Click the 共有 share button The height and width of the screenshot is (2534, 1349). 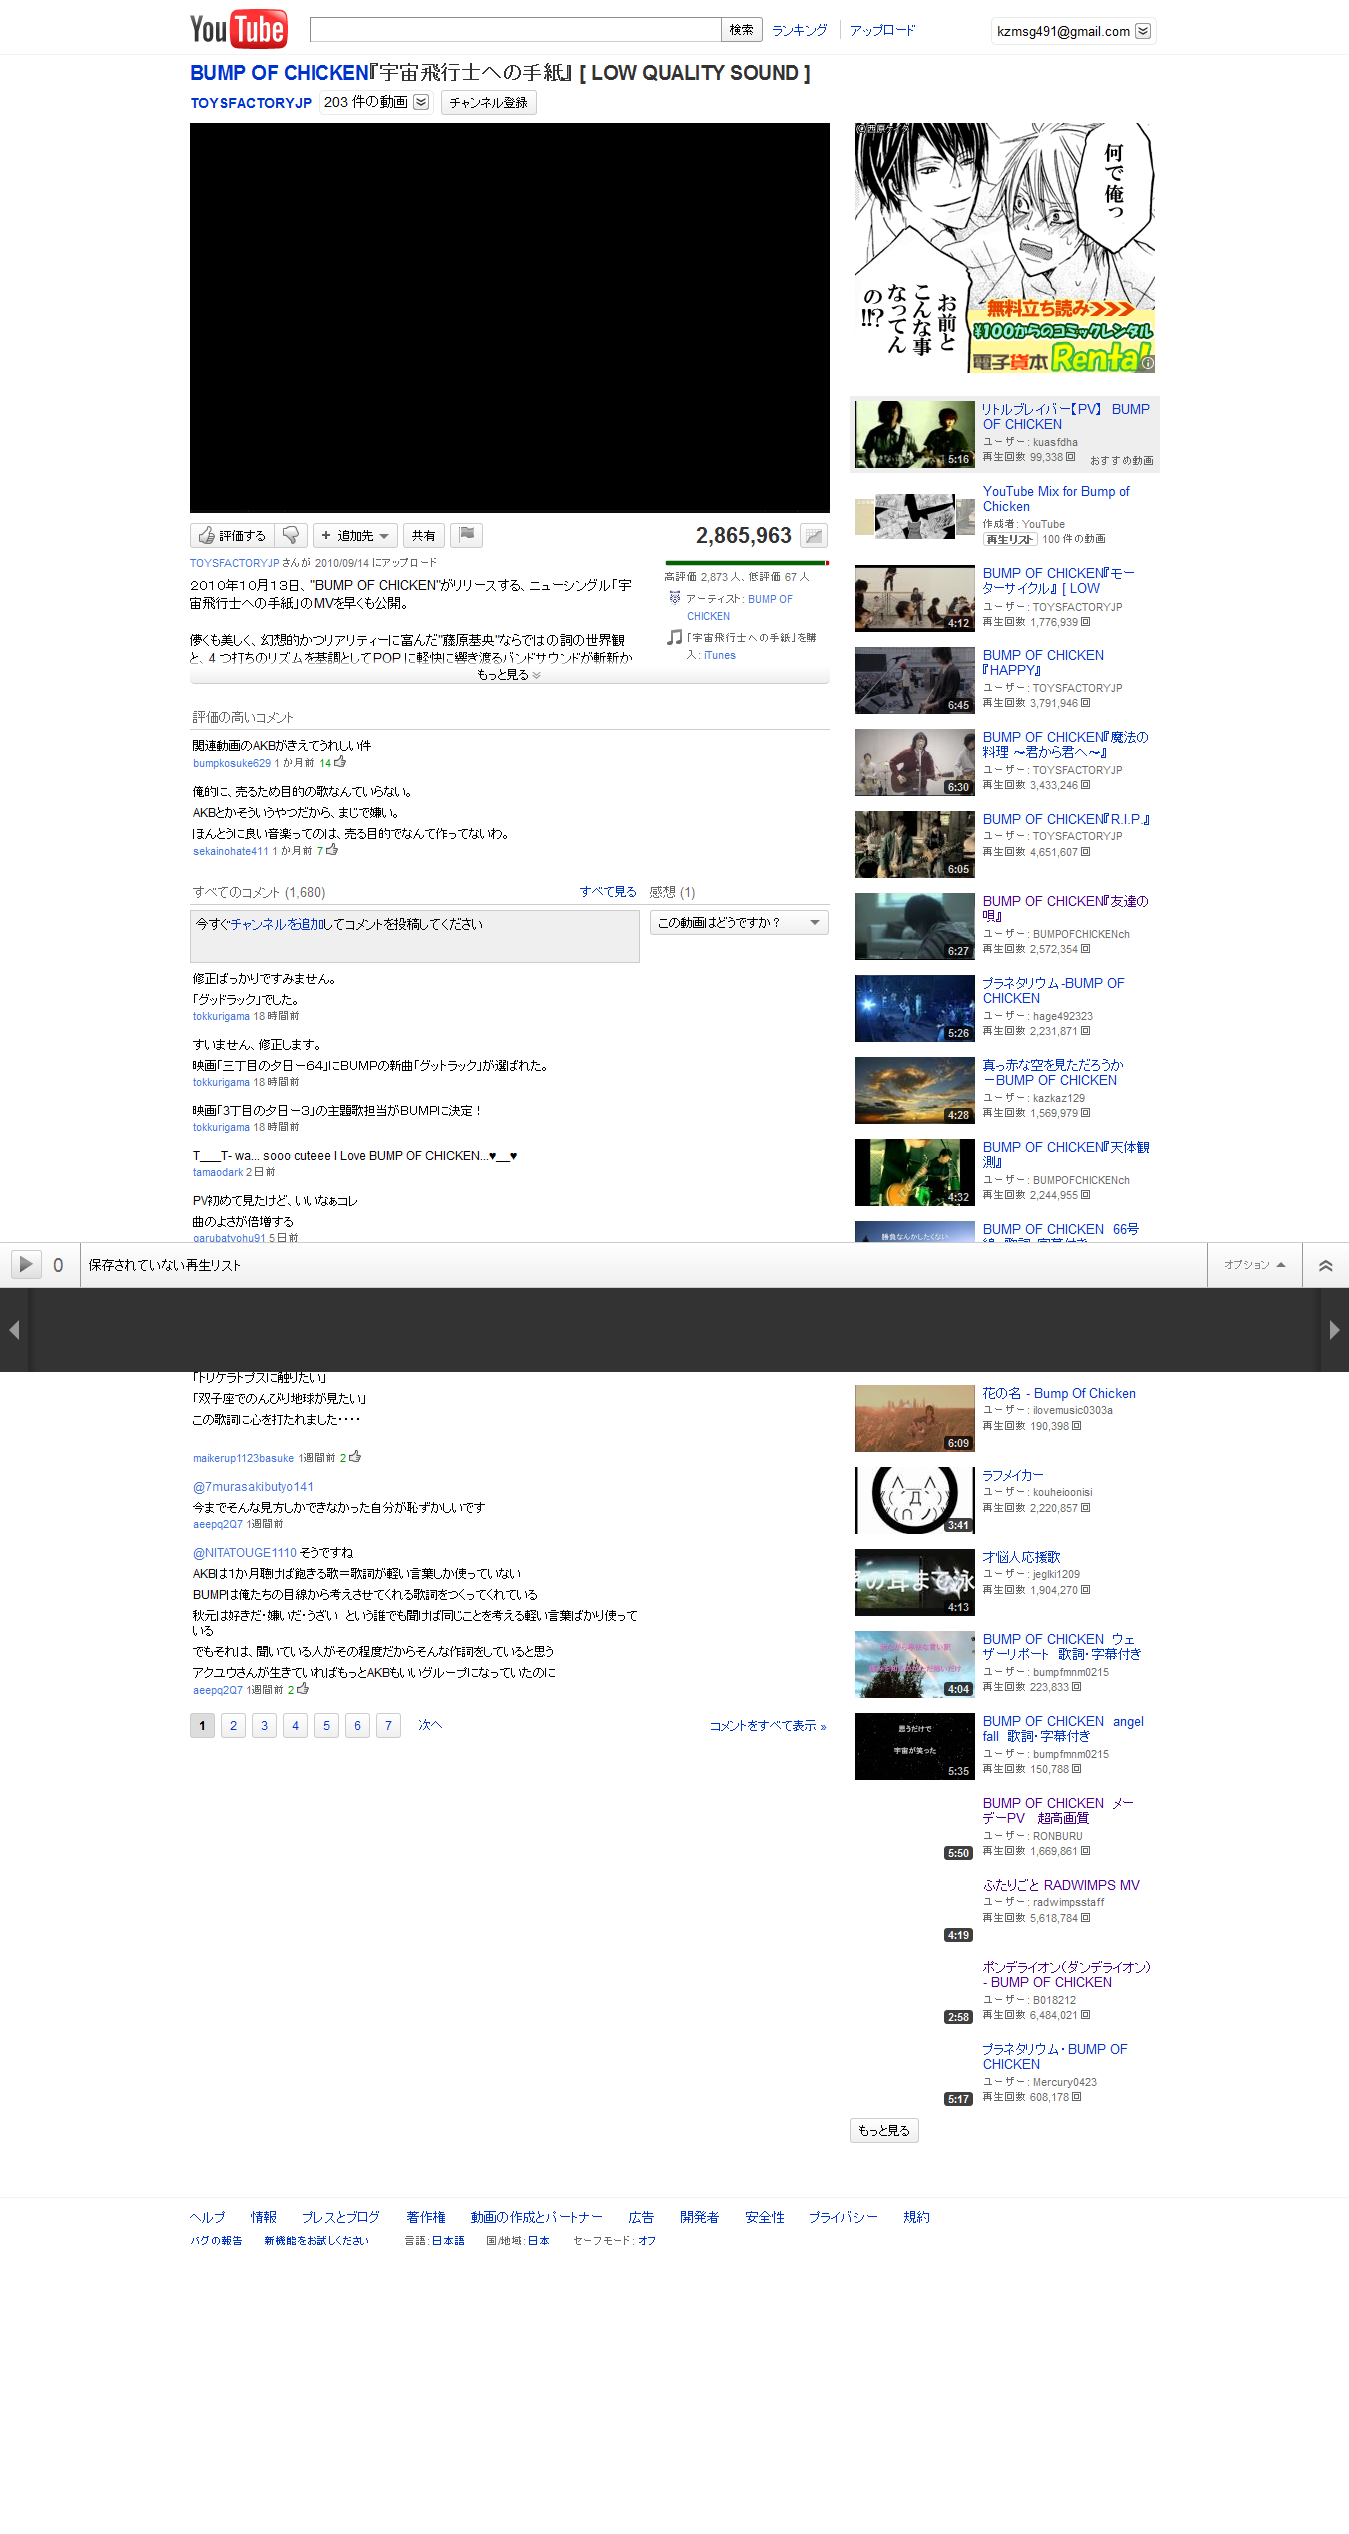click(x=424, y=536)
